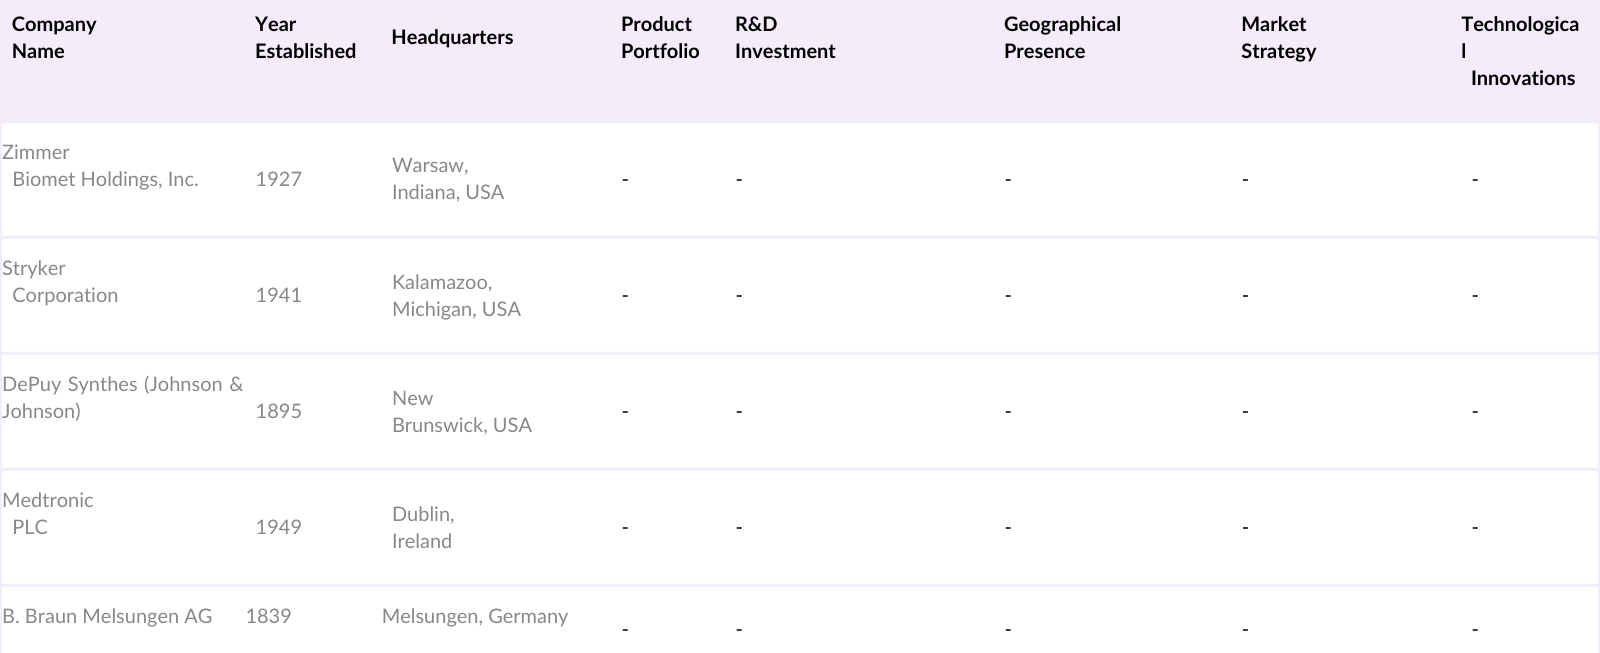The height and width of the screenshot is (653, 1600).
Task: Click the Year Established column header
Action: (x=305, y=38)
